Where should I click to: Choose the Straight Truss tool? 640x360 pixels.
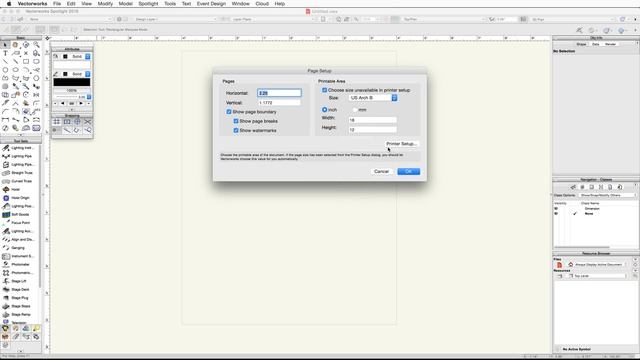(18, 173)
